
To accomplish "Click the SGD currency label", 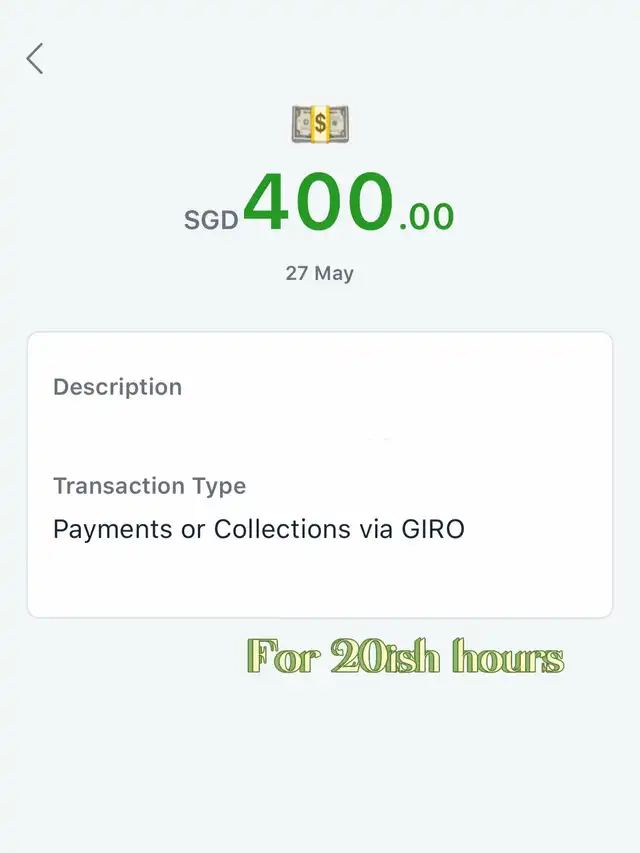I will [211, 219].
